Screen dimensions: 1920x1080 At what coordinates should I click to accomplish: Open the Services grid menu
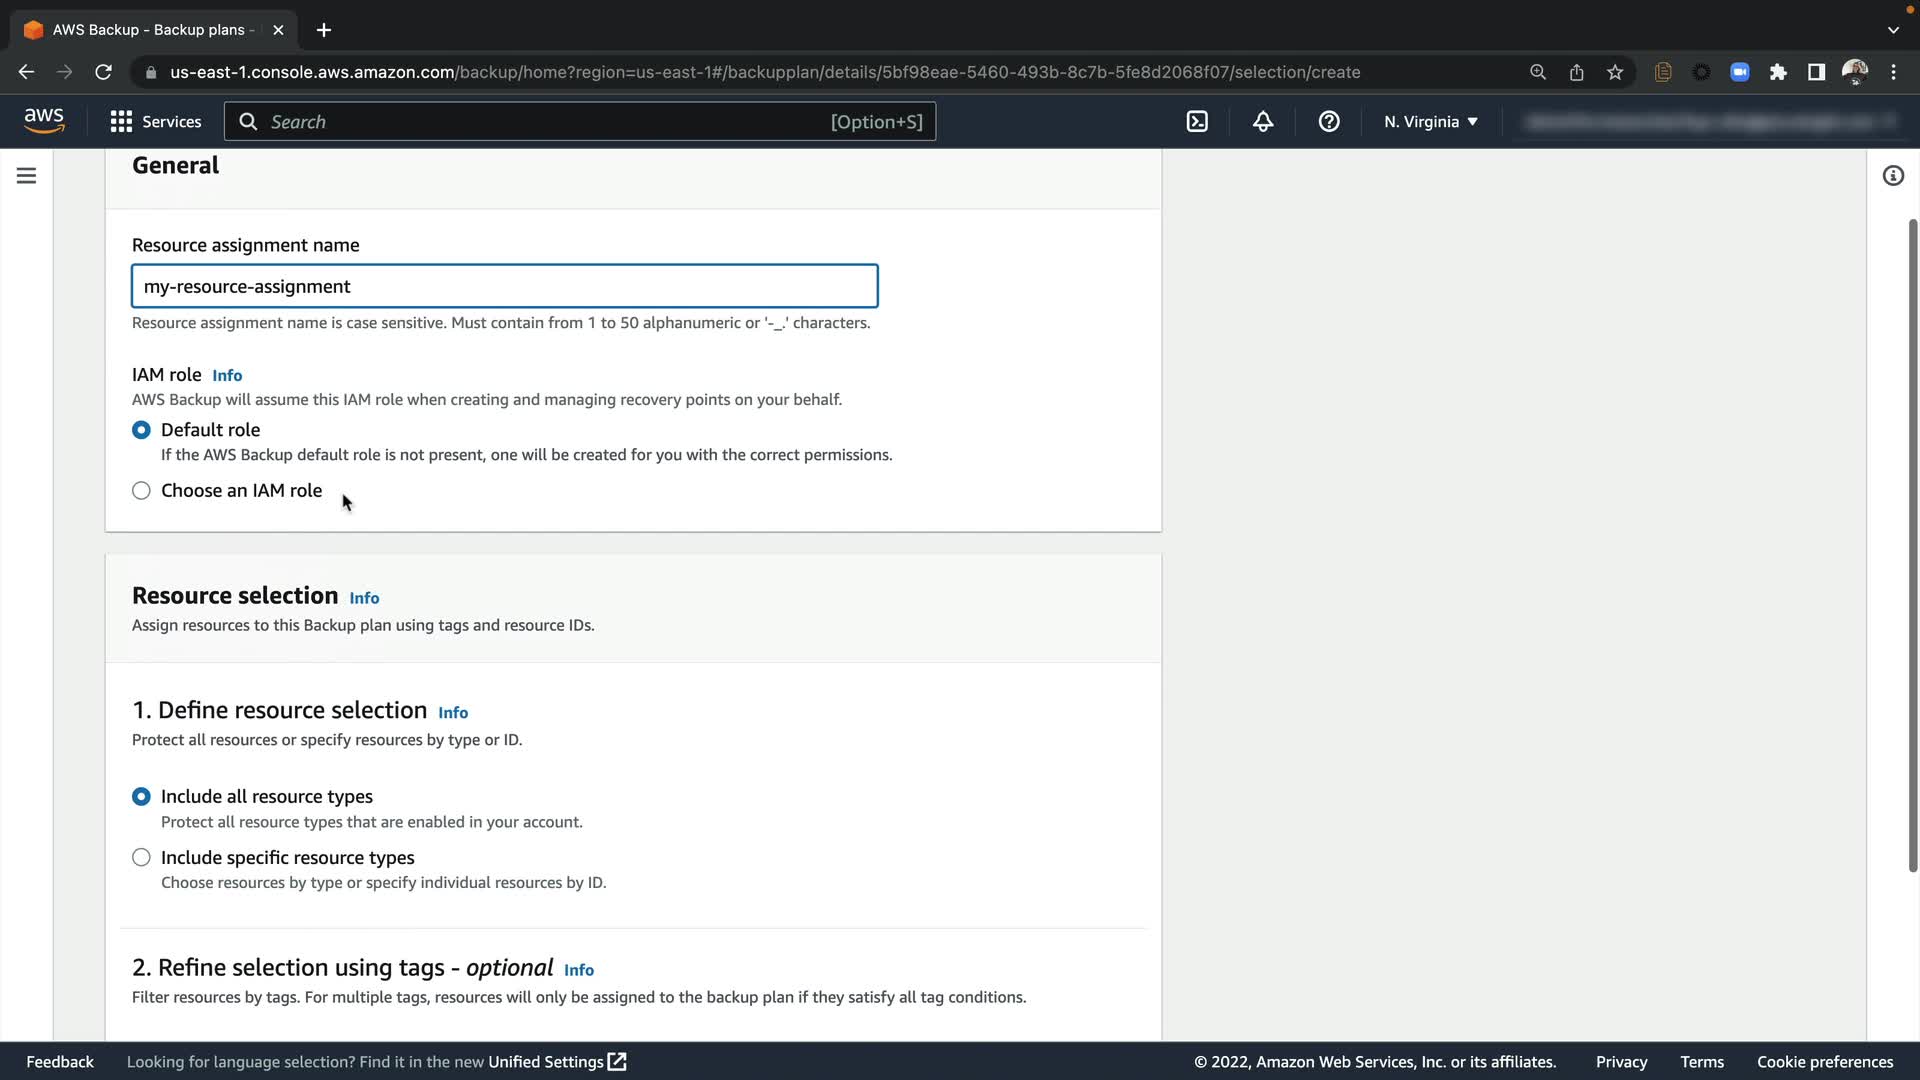[x=156, y=122]
